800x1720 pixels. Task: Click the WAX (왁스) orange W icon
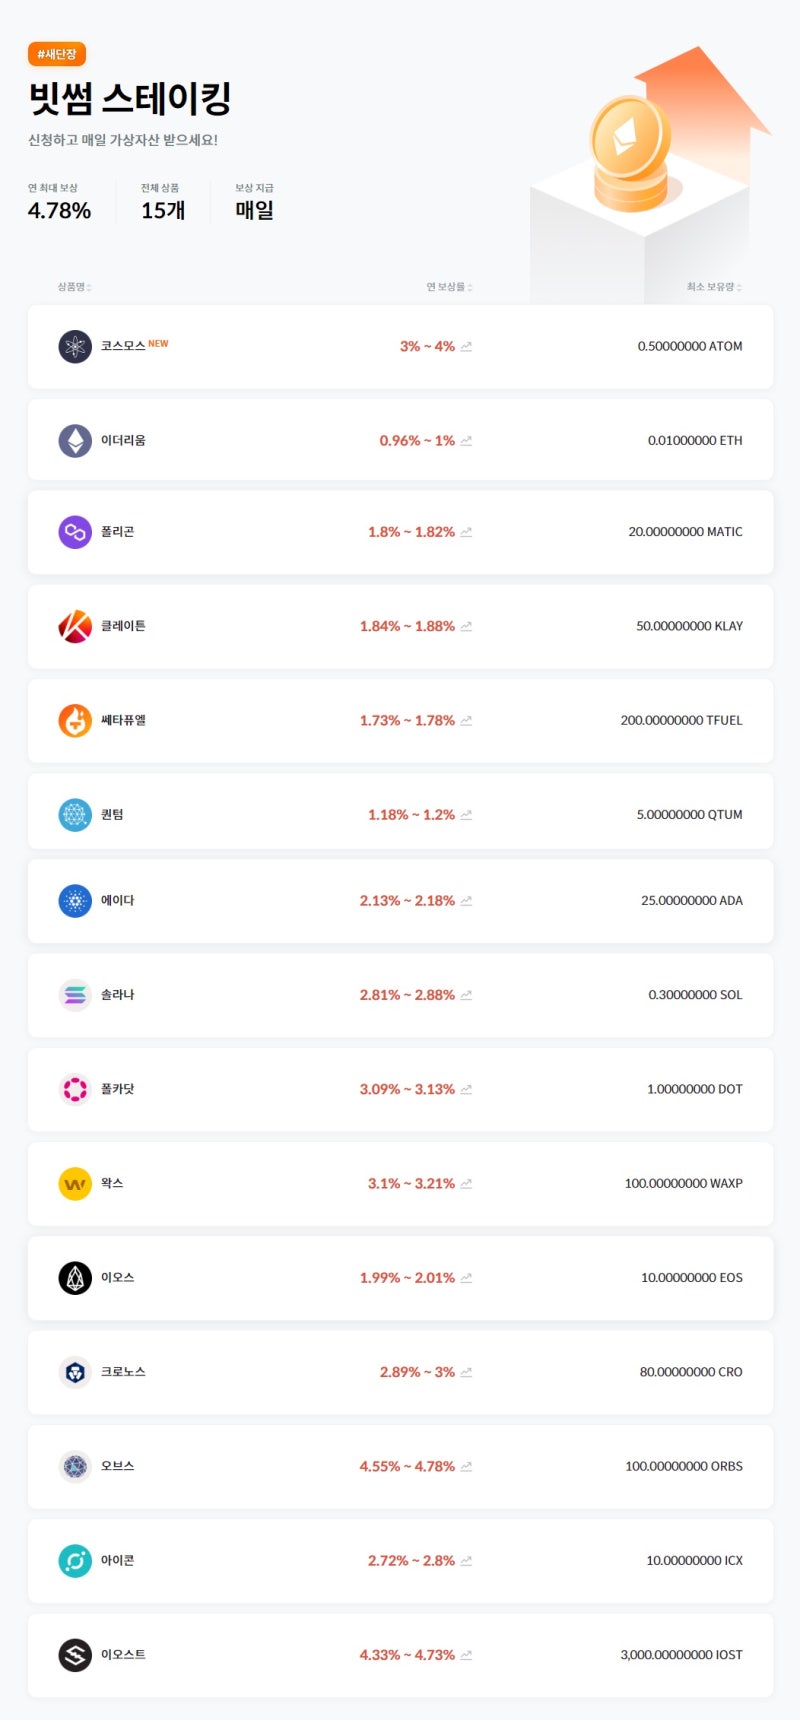[74, 1183]
